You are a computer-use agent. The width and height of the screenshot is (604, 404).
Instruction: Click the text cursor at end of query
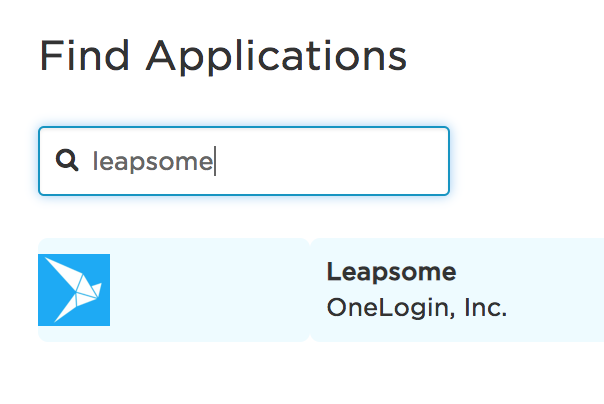(x=215, y=161)
